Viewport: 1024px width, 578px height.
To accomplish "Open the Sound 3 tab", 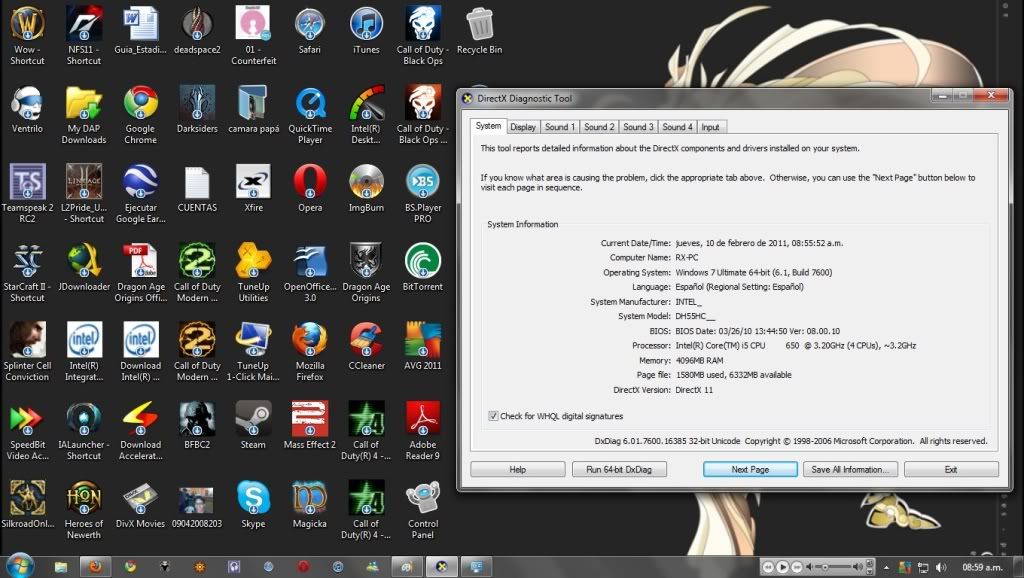I will (x=638, y=127).
